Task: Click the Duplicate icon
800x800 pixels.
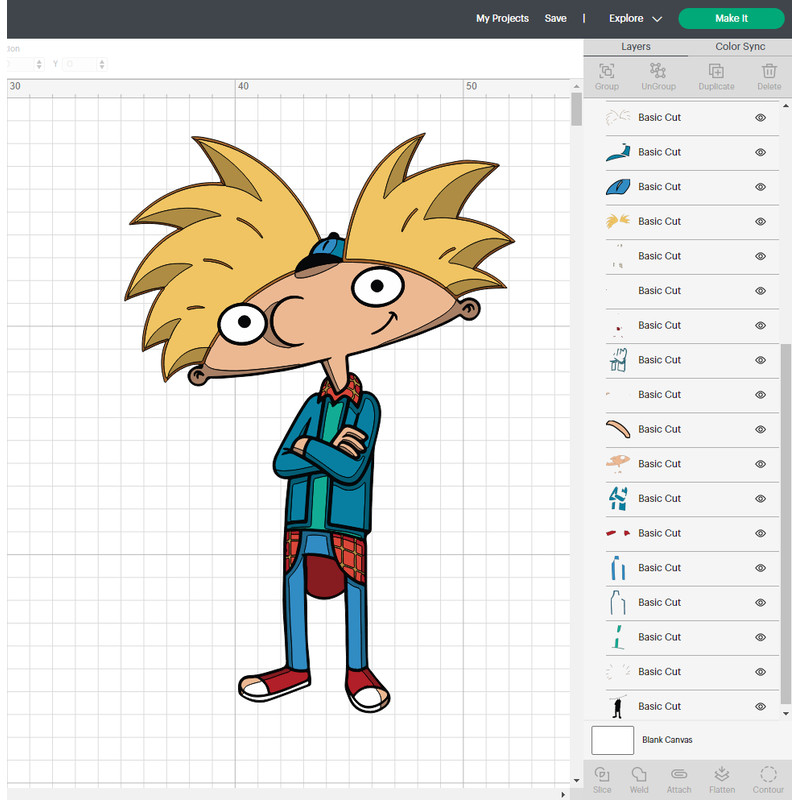Action: [716, 75]
